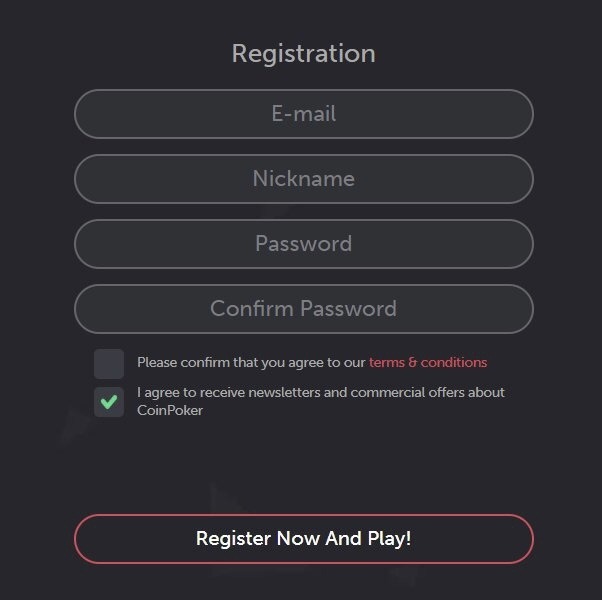This screenshot has width=602, height=600.
Task: Click the Password placeholder text
Action: [303, 244]
